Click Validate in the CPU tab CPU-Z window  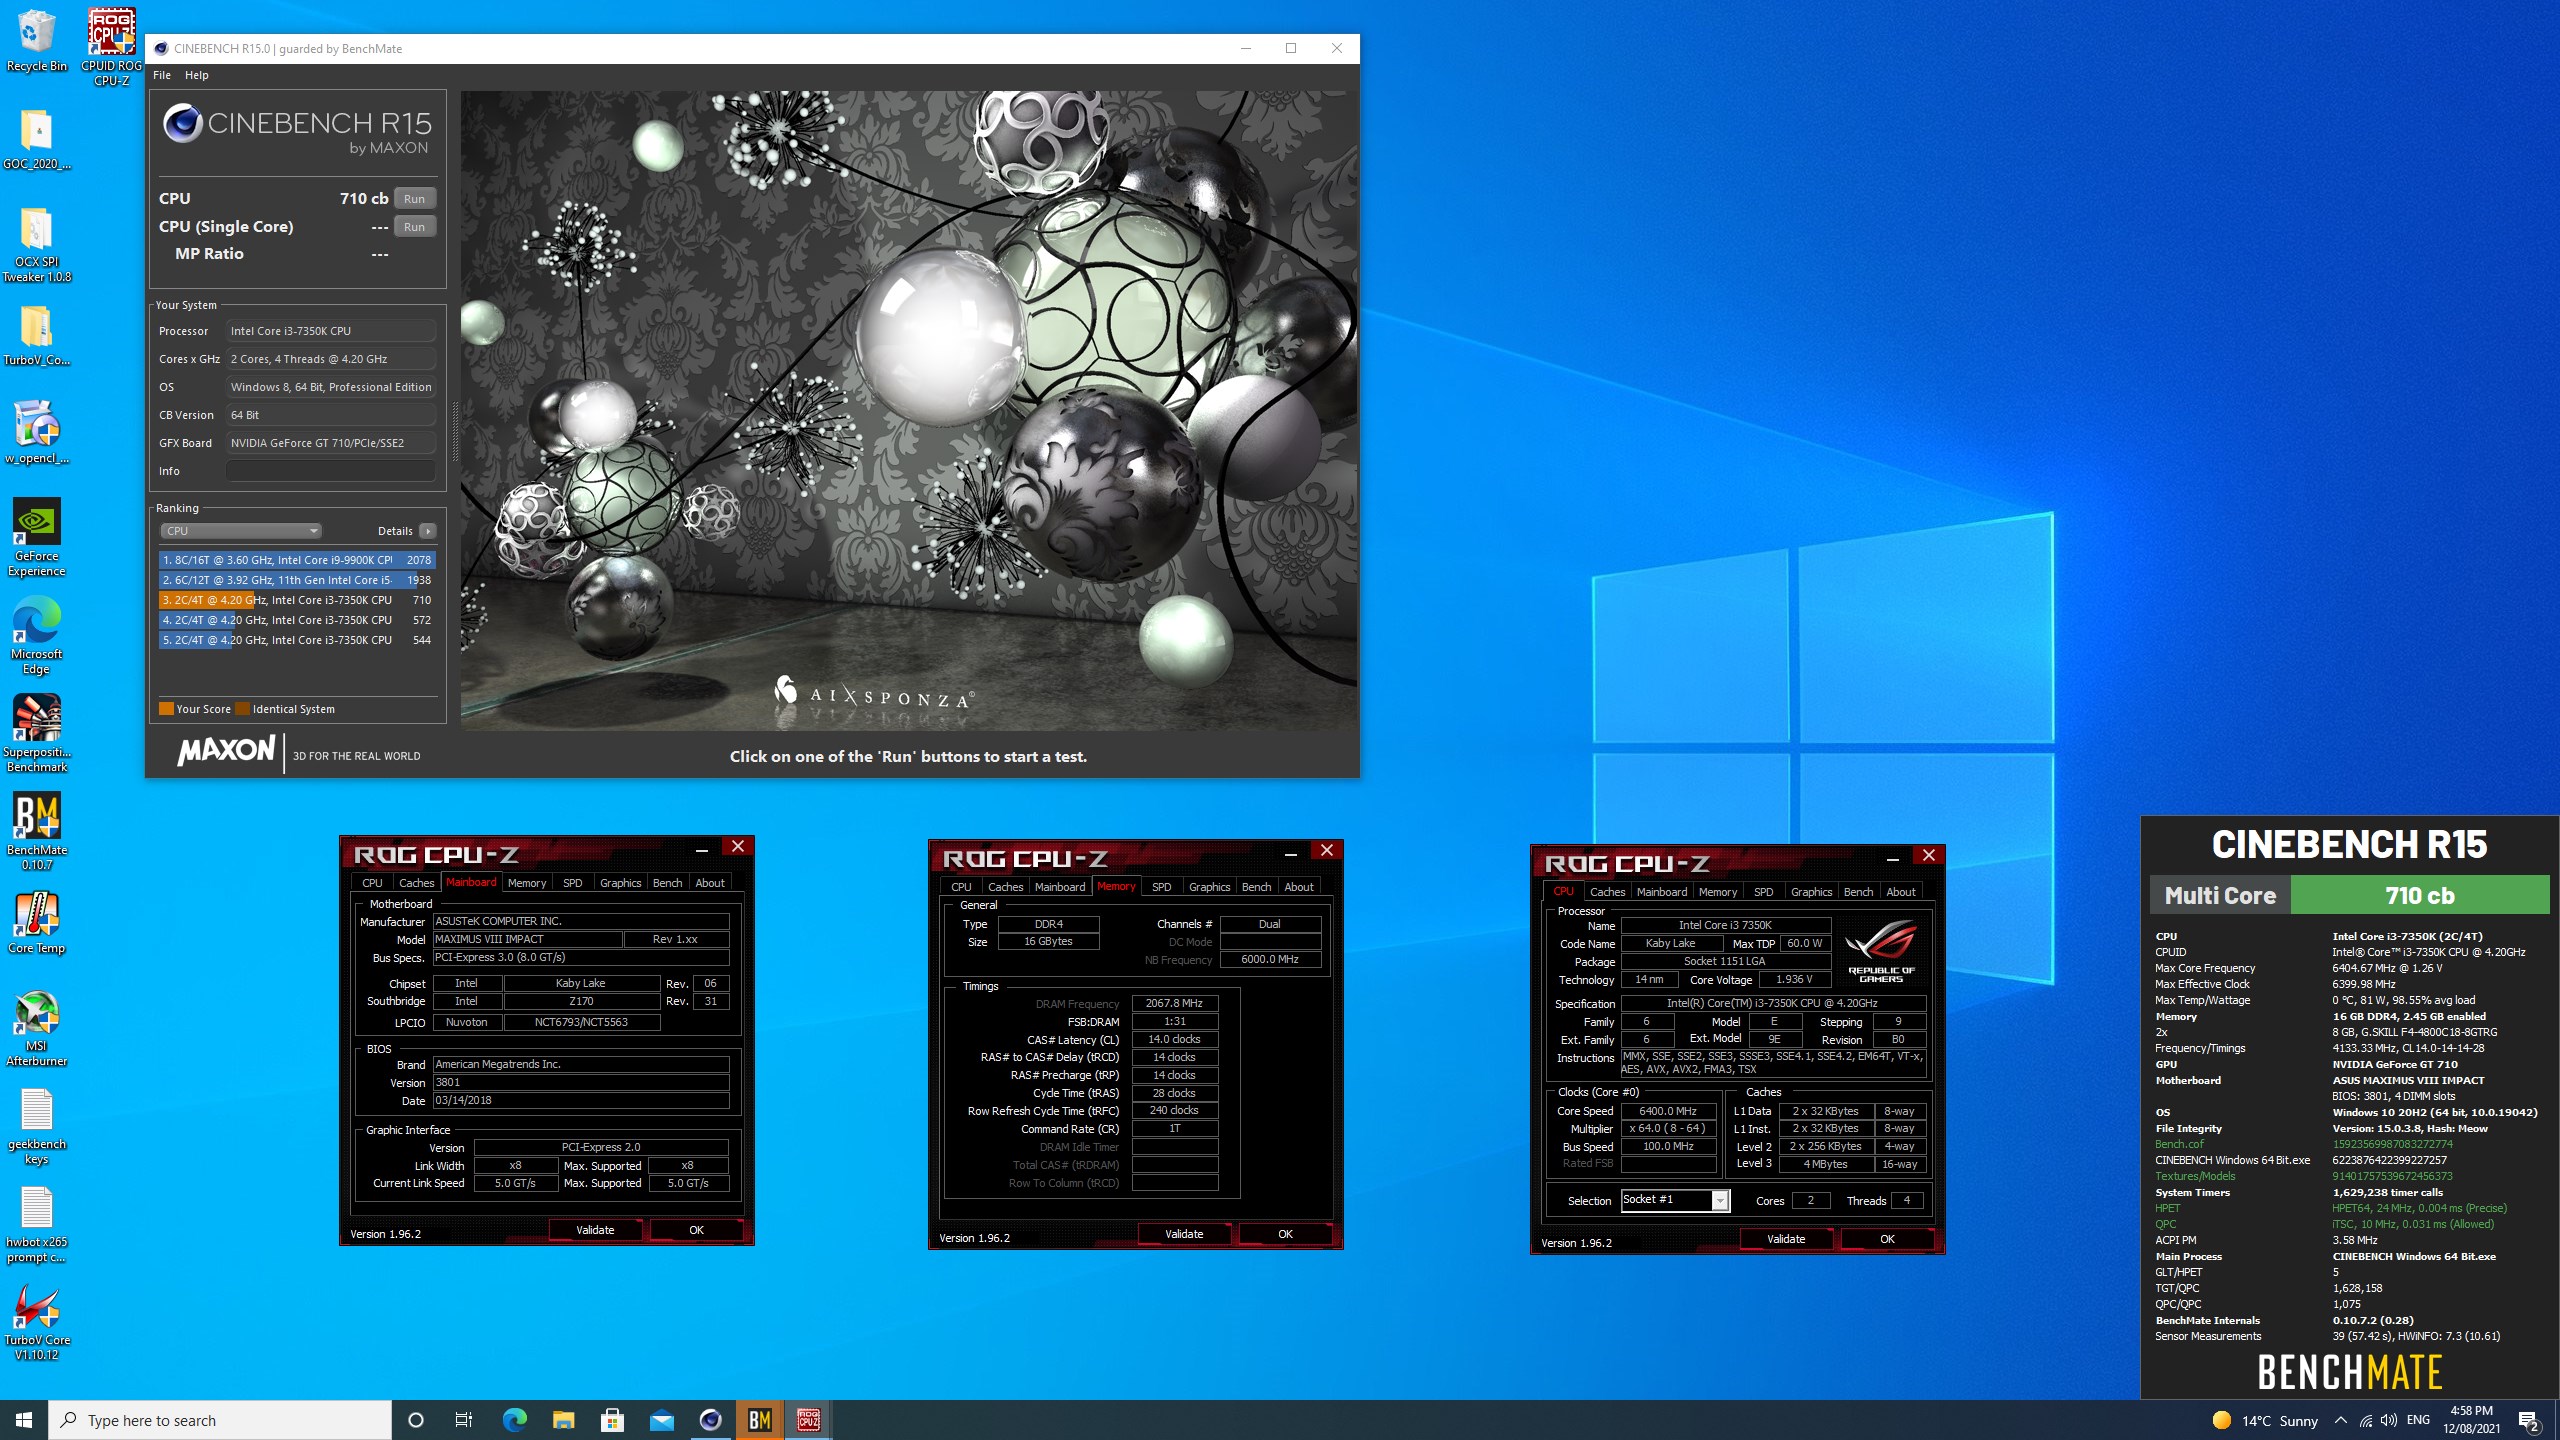tap(1786, 1239)
